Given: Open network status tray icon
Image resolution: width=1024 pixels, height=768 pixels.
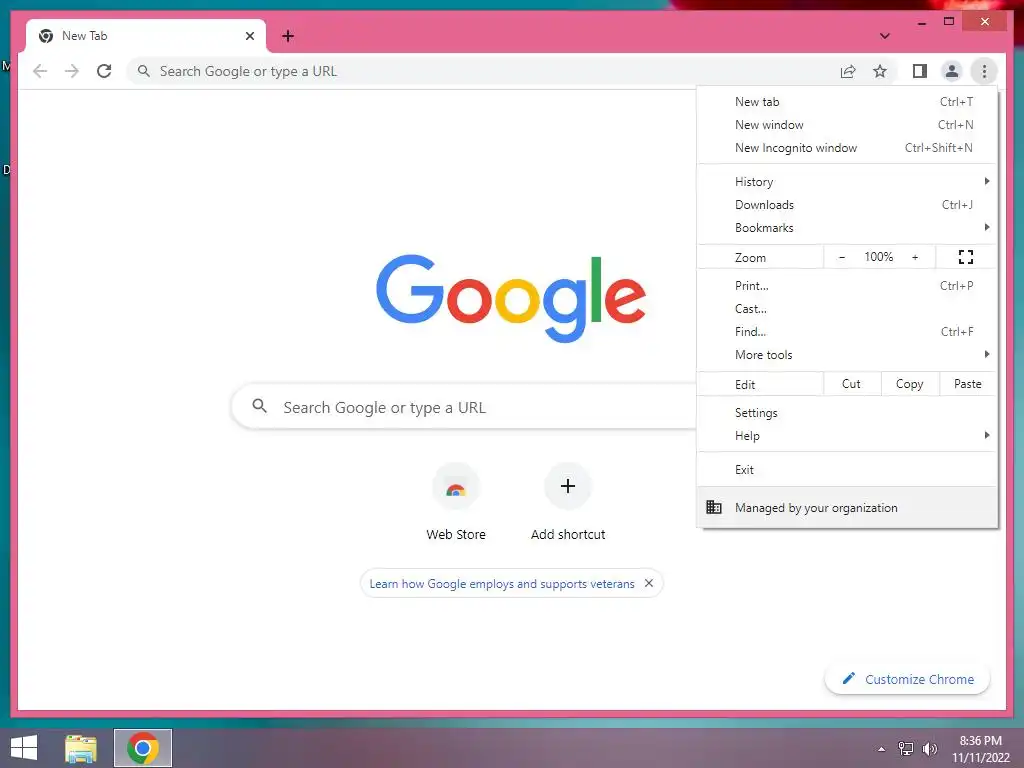Looking at the screenshot, I should tap(906, 749).
